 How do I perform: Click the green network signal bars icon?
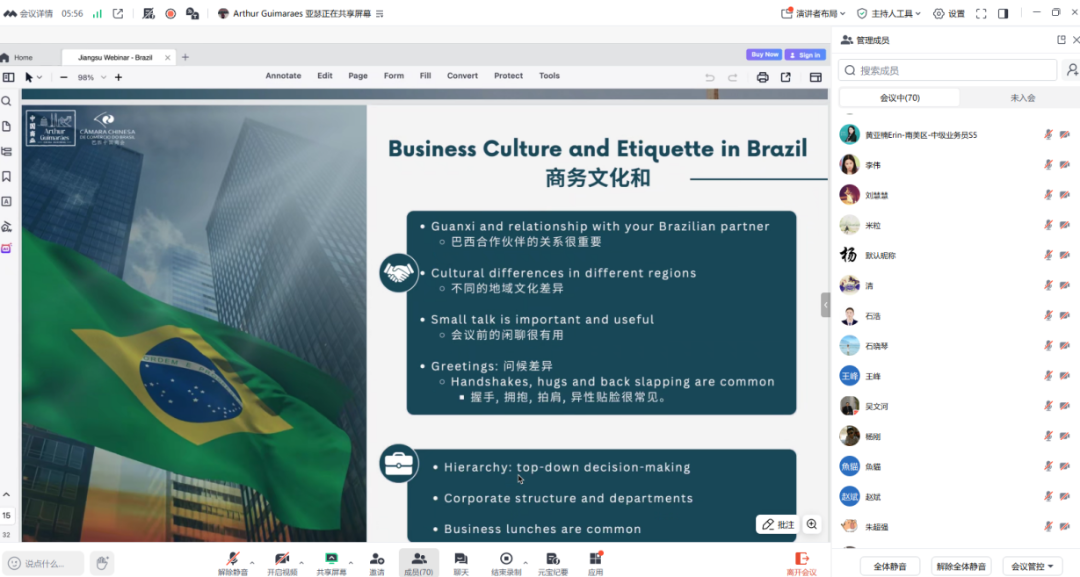pyautogui.click(x=97, y=13)
